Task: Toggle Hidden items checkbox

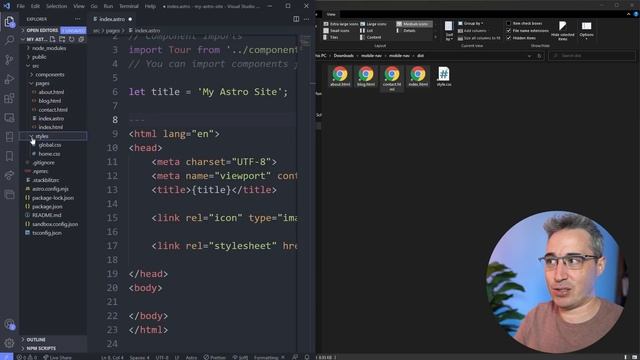Action: [x=509, y=38]
